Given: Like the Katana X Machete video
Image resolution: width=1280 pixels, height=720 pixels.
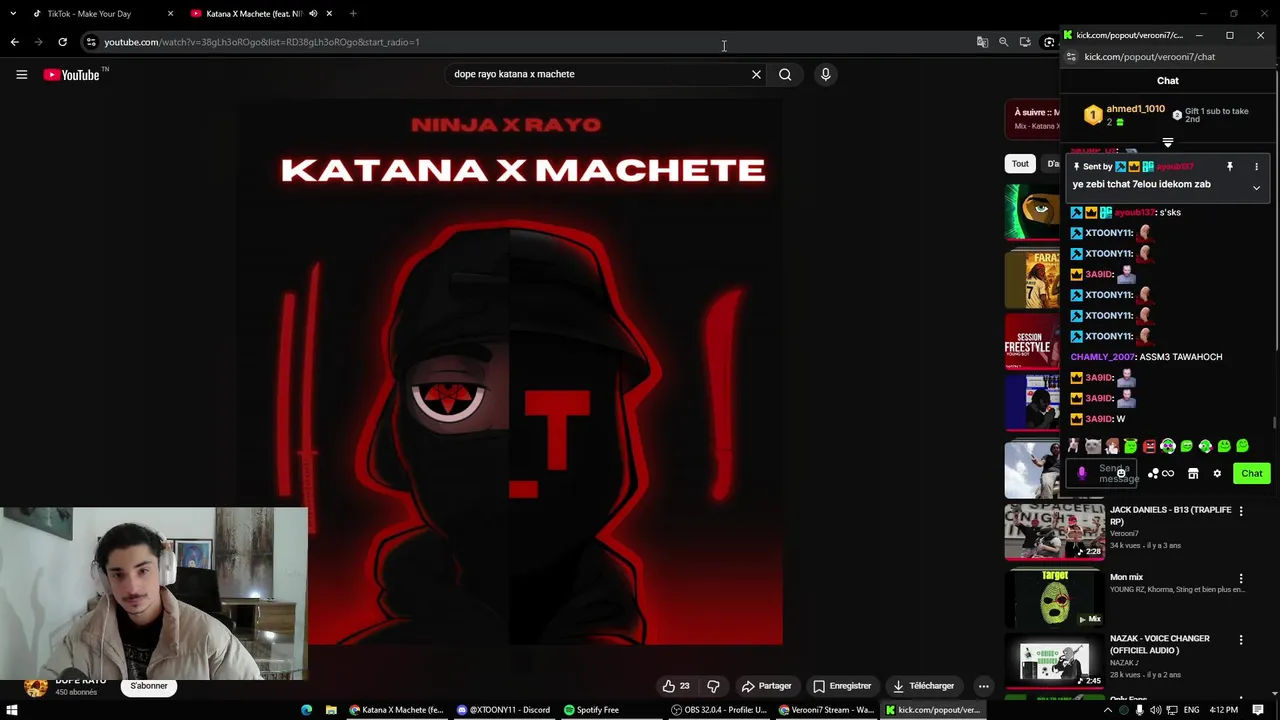Looking at the screenshot, I should (676, 686).
